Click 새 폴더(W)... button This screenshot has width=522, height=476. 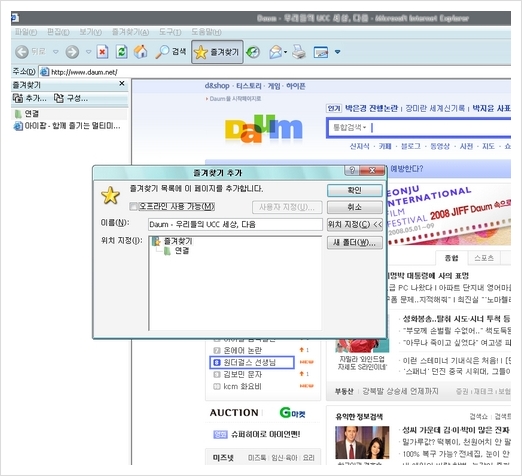point(355,243)
